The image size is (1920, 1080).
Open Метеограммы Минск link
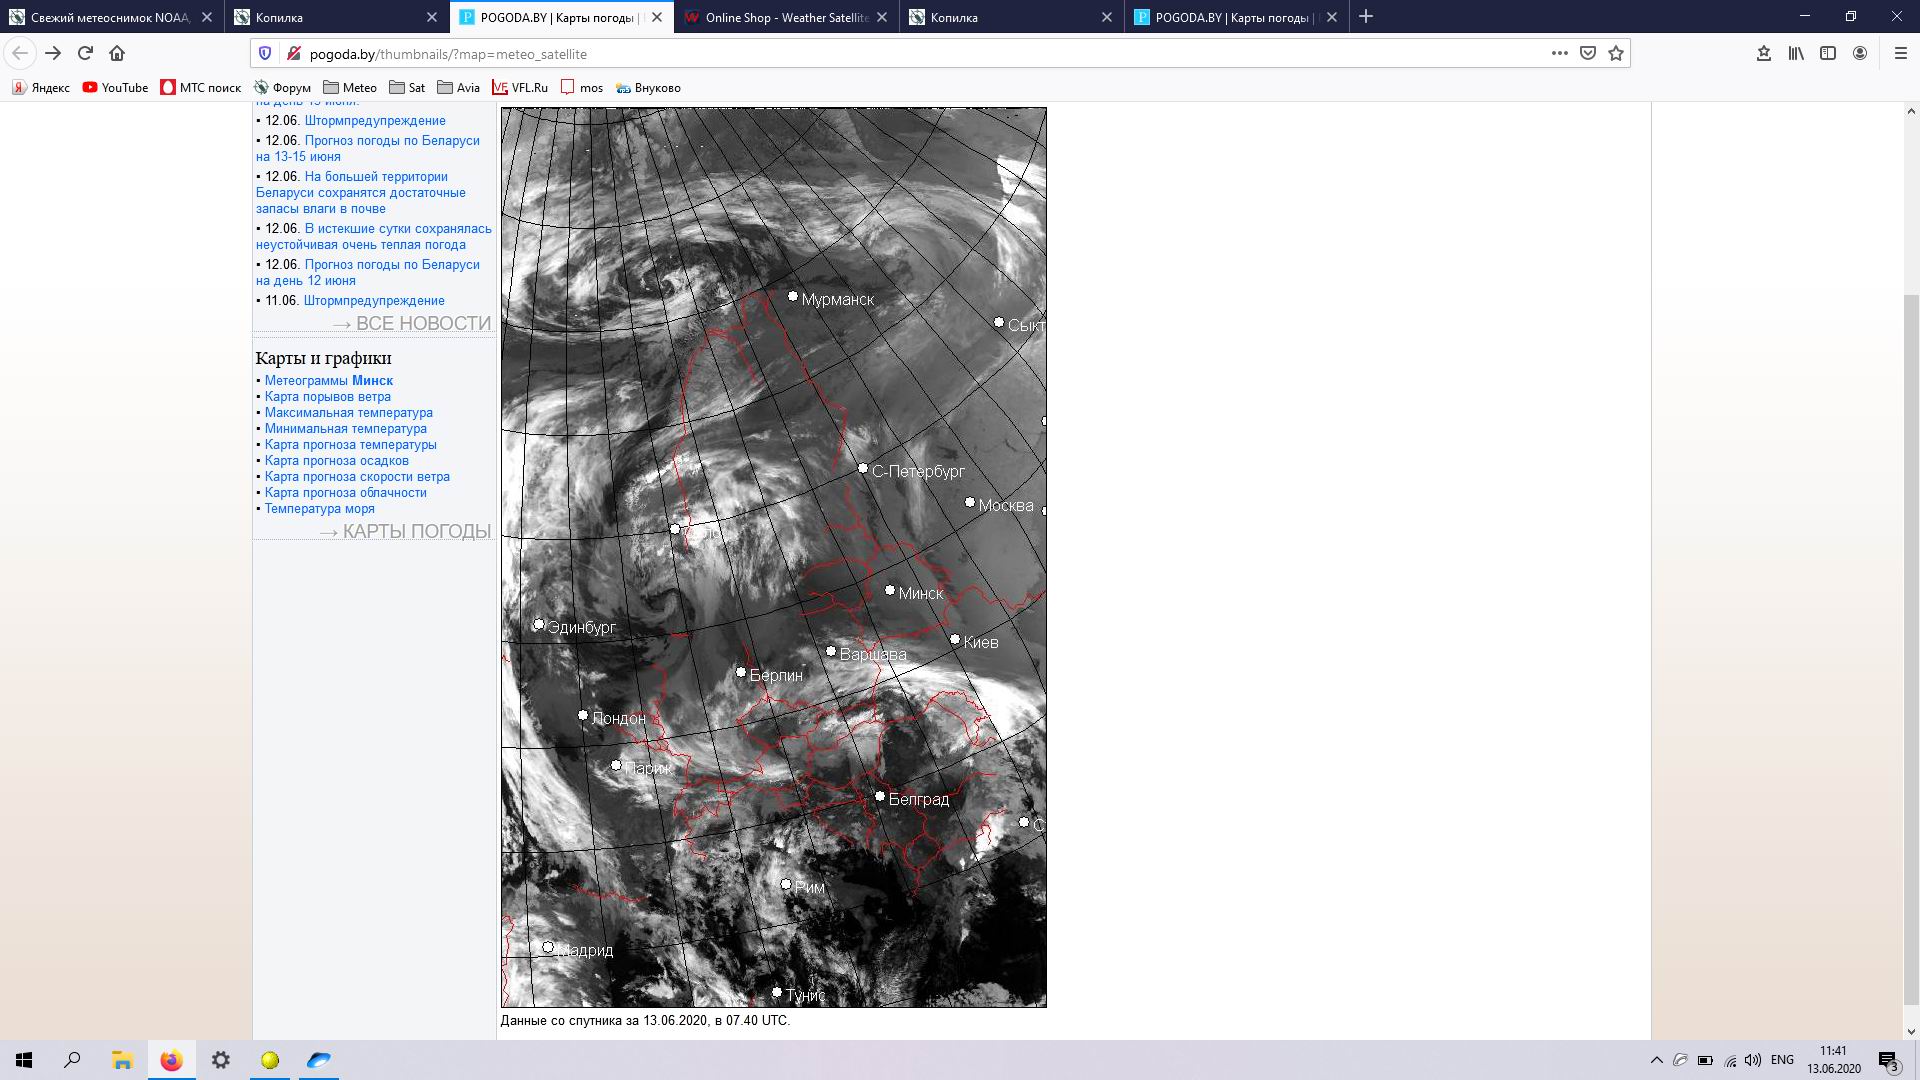pyautogui.click(x=329, y=381)
